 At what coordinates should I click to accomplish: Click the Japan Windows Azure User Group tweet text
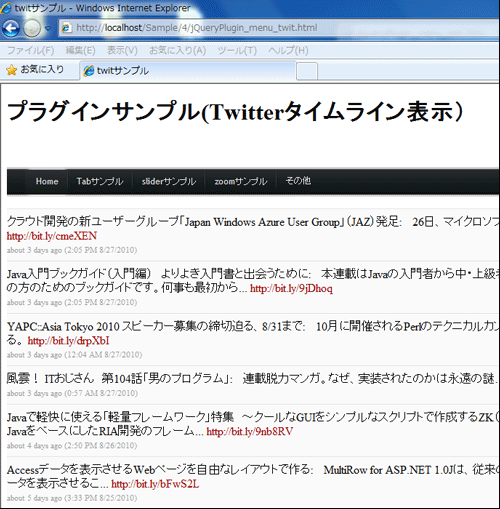coord(253,222)
